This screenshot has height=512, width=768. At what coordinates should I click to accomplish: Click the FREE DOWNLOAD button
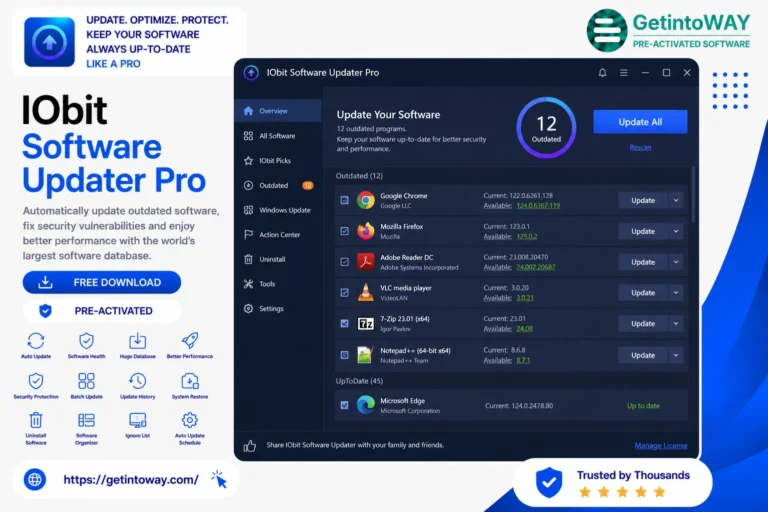point(102,282)
